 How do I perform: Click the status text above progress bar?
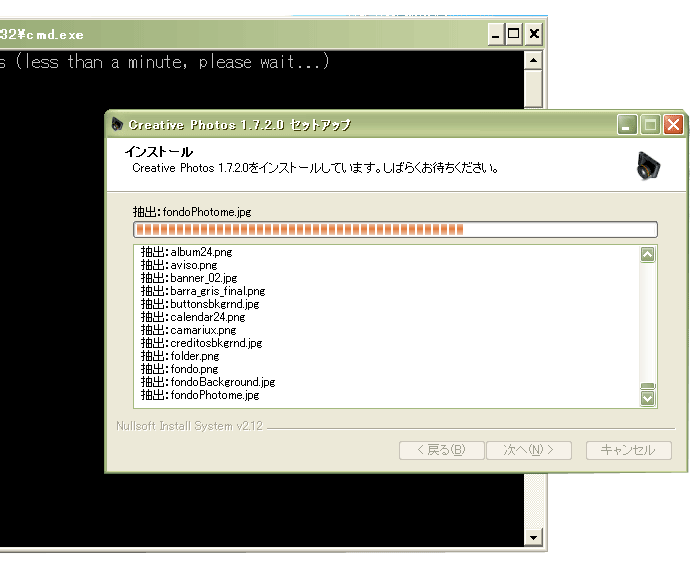click(192, 212)
